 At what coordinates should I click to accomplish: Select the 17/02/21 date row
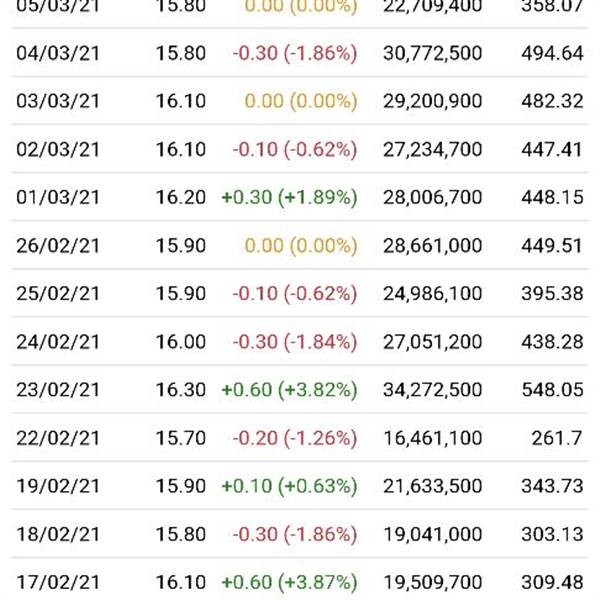300,582
